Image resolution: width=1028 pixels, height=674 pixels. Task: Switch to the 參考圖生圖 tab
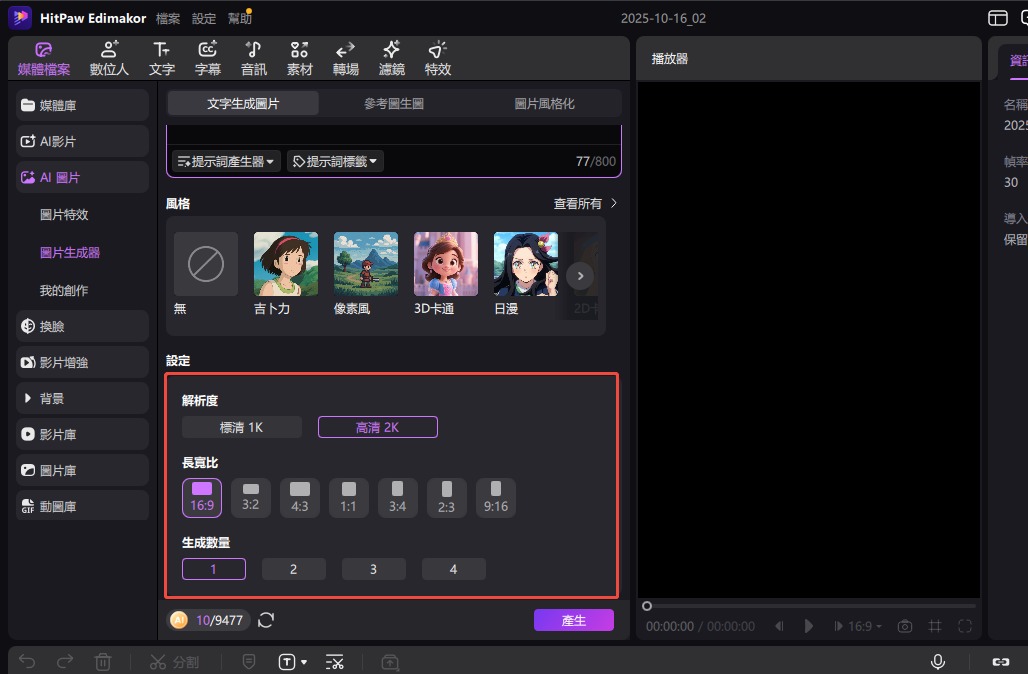point(394,103)
